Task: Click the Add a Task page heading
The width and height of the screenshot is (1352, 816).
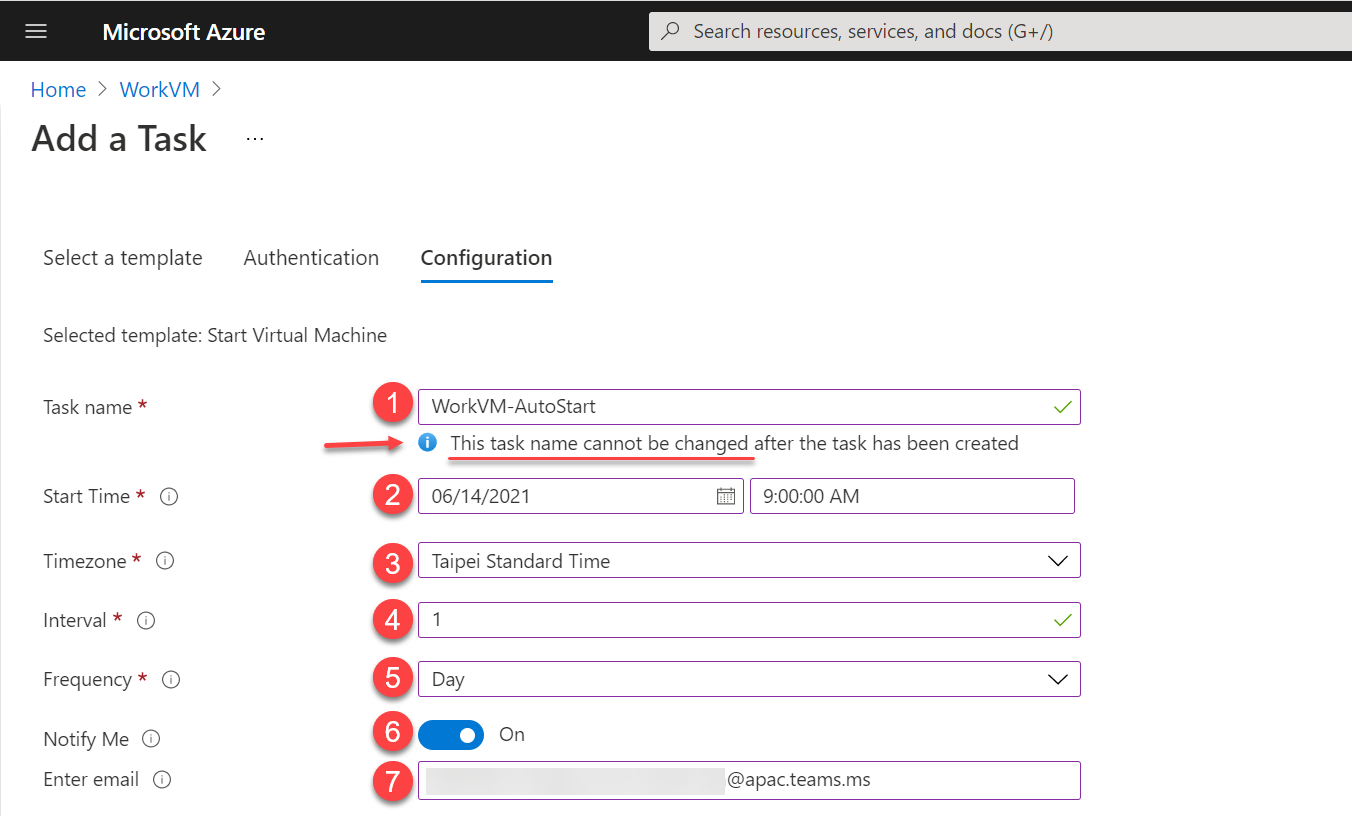Action: (x=119, y=139)
